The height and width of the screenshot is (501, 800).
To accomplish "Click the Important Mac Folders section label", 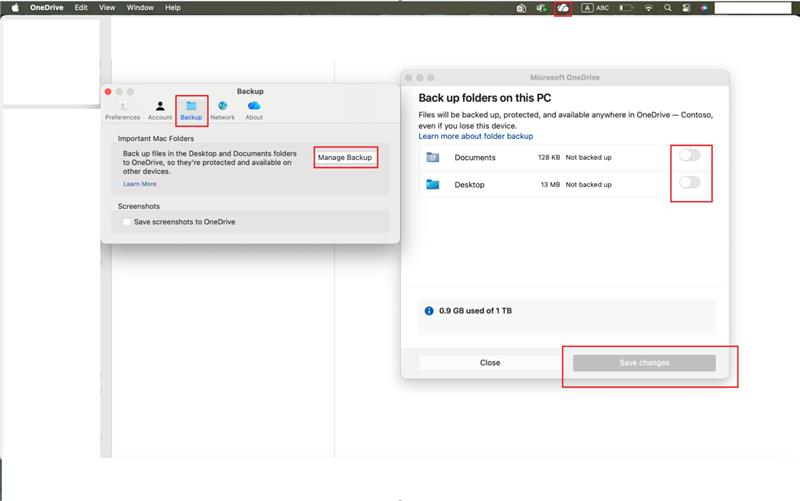I will click(156, 139).
